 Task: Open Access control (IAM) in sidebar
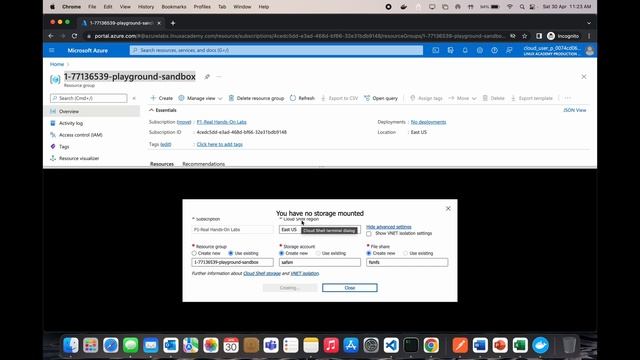pyautogui.click(x=80, y=135)
